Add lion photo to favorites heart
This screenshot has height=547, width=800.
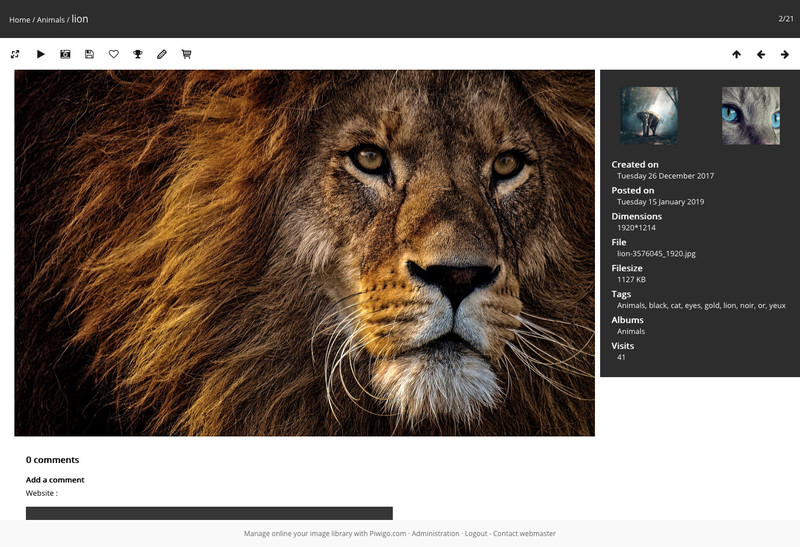point(114,54)
